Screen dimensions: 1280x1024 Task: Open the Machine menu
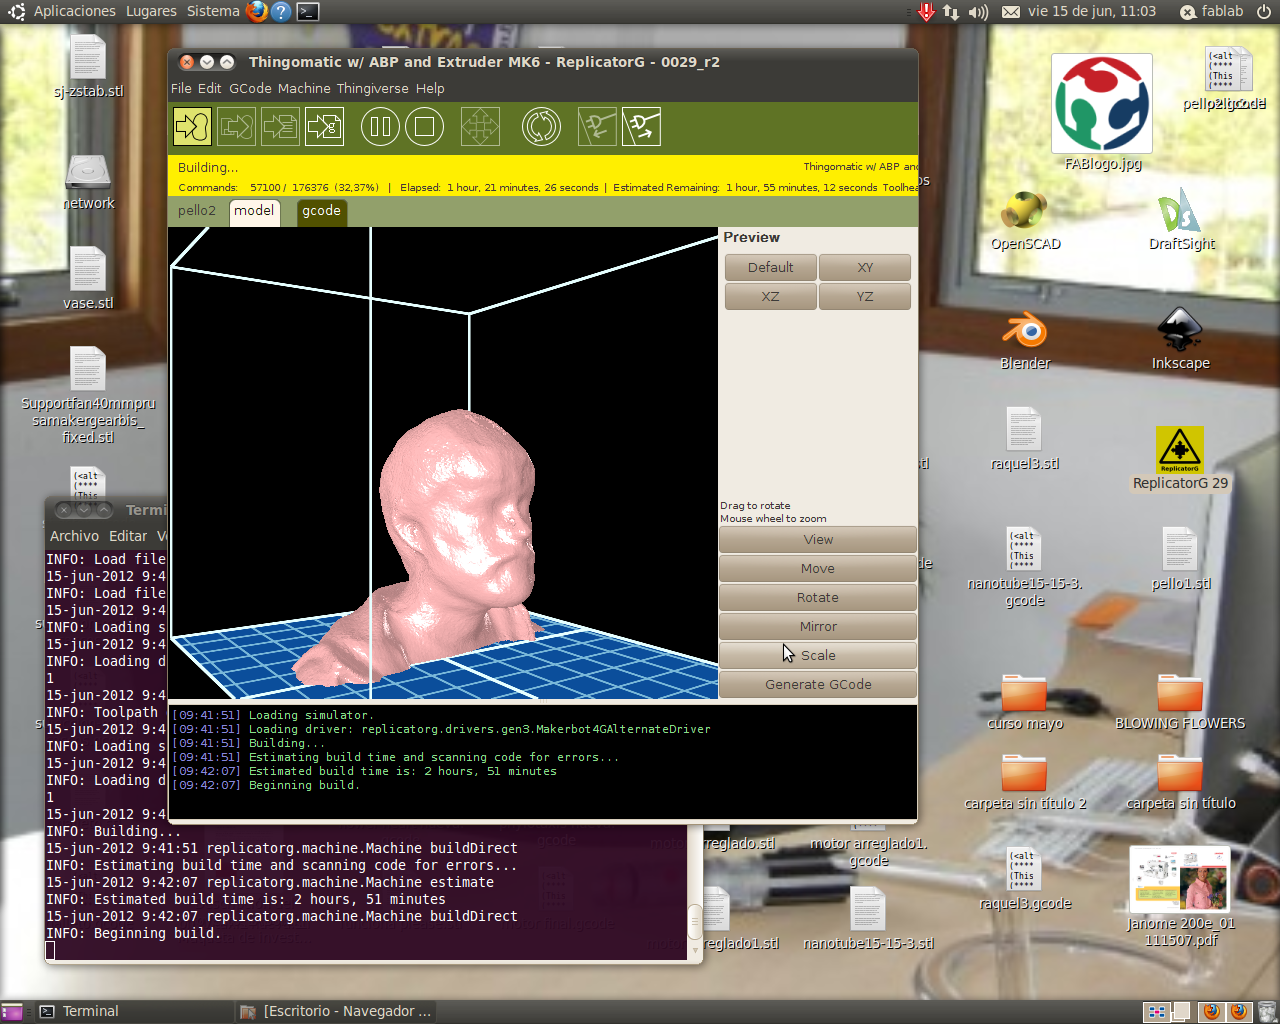click(304, 88)
